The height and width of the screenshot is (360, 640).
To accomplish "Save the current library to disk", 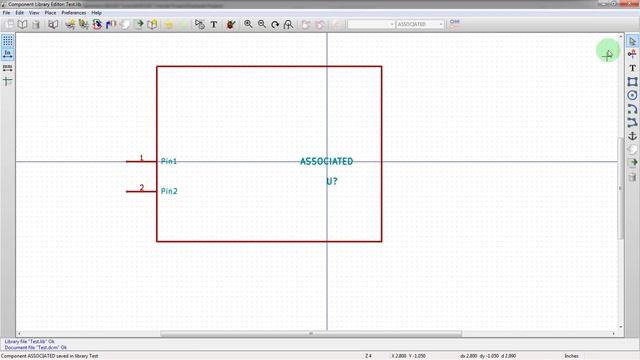I will tap(9, 24).
